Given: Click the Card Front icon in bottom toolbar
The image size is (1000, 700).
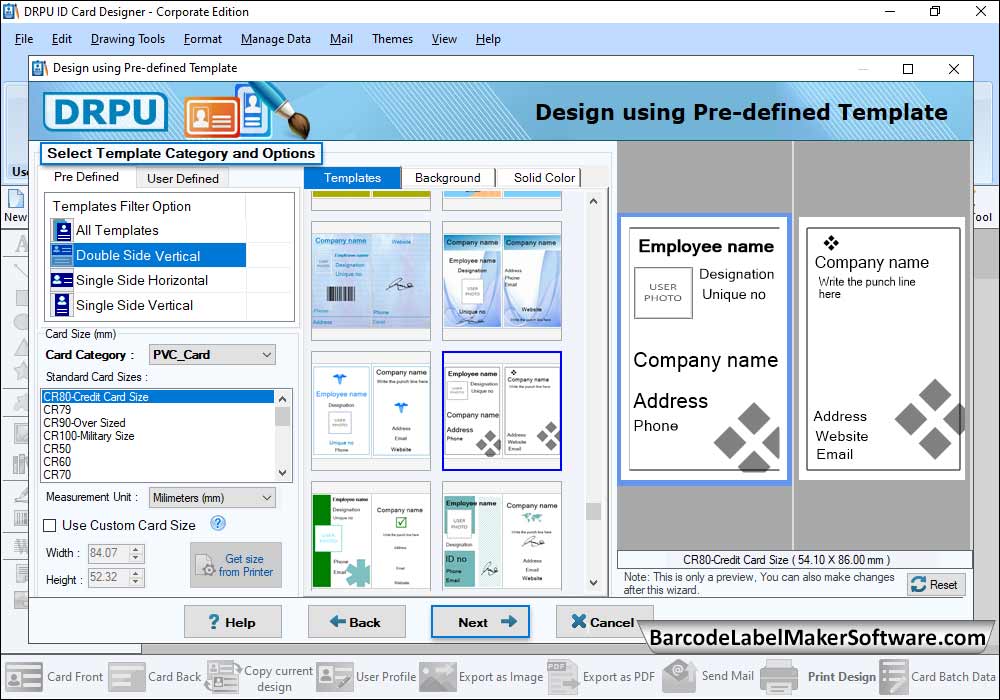Looking at the screenshot, I should [x=24, y=677].
